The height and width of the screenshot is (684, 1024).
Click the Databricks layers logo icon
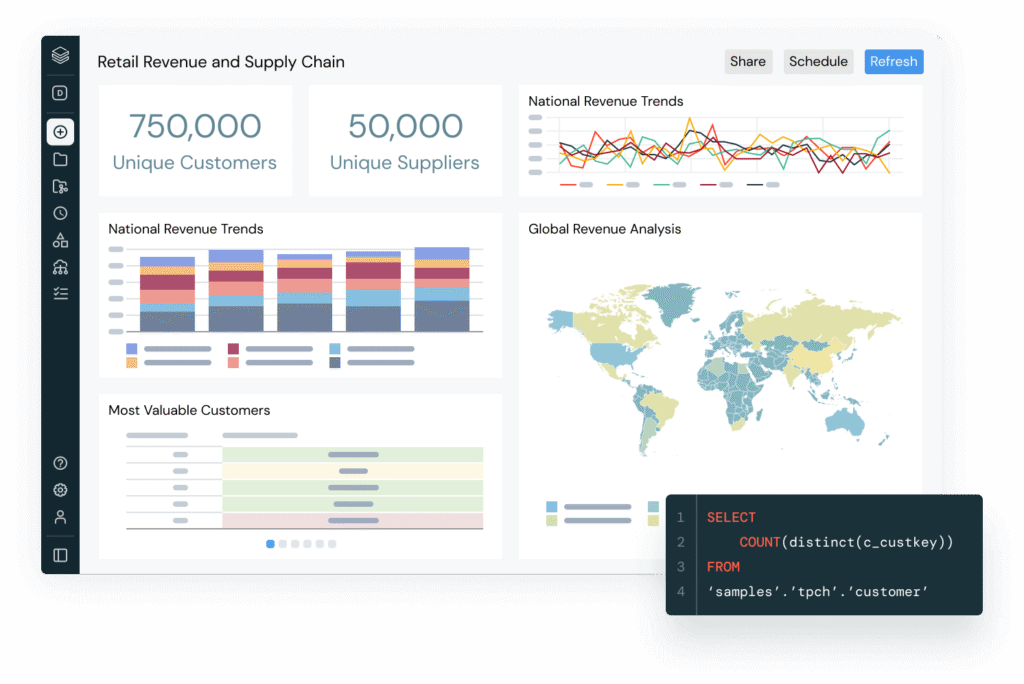tap(60, 56)
